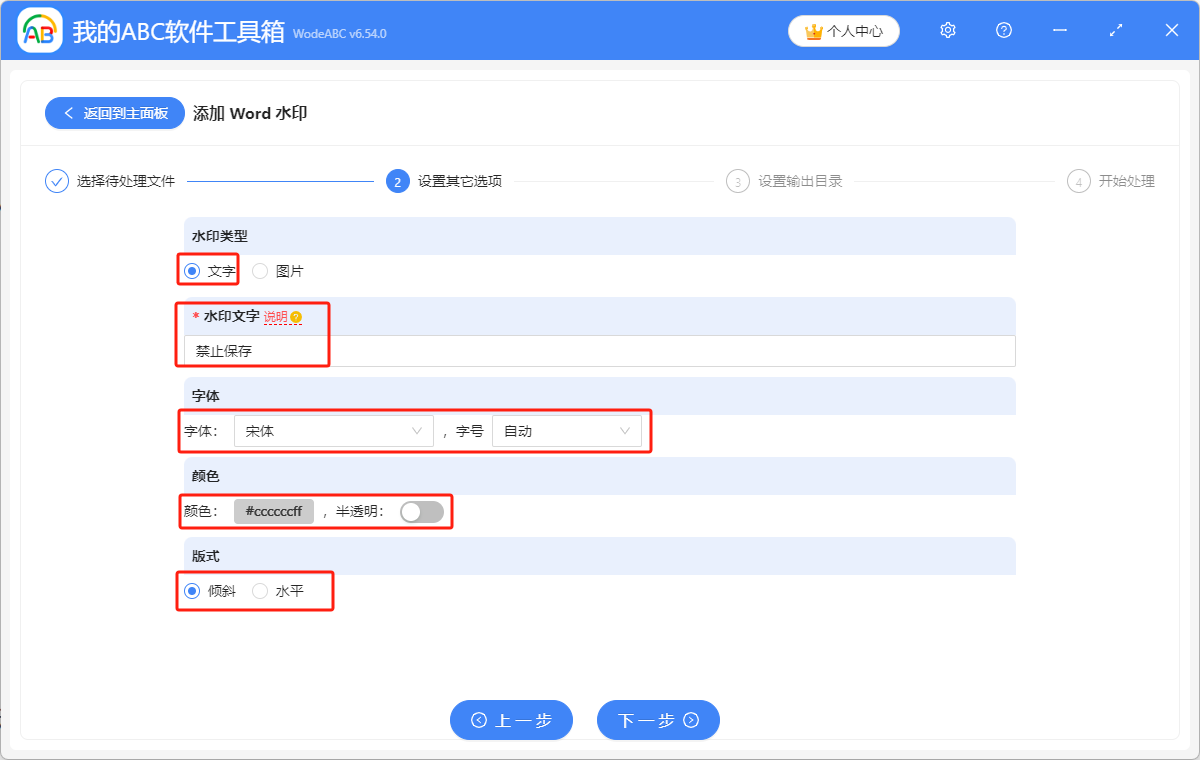
Task: Click the crown icon next to 个人中心
Action: (814, 30)
